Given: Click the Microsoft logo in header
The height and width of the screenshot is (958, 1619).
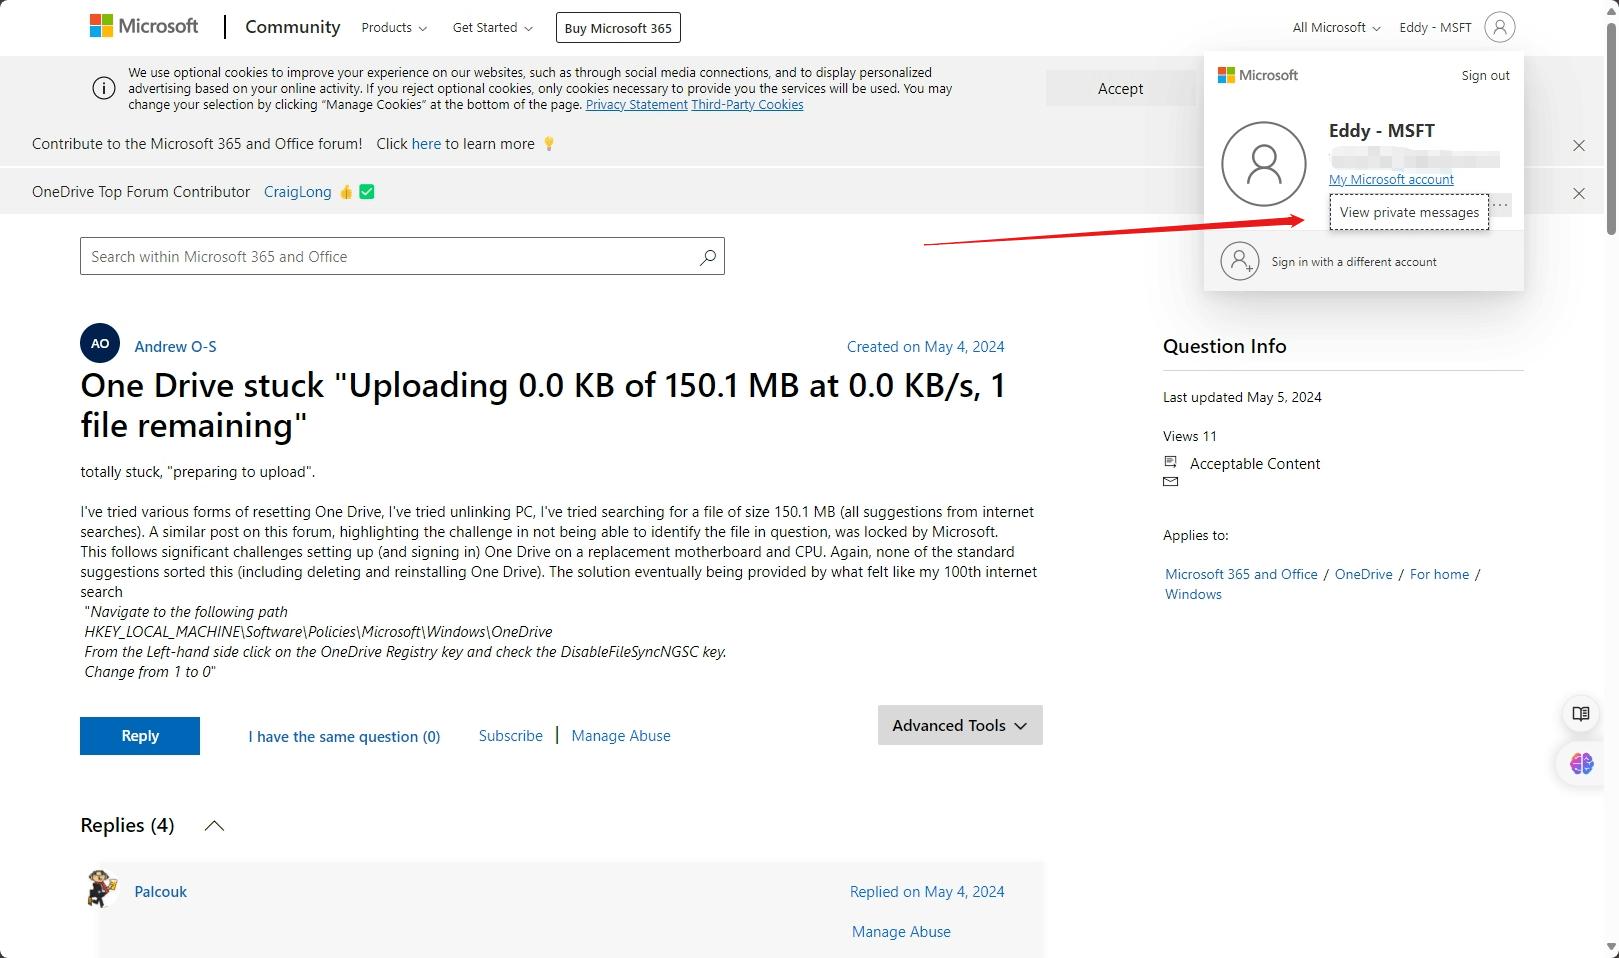Looking at the screenshot, I should (144, 26).
